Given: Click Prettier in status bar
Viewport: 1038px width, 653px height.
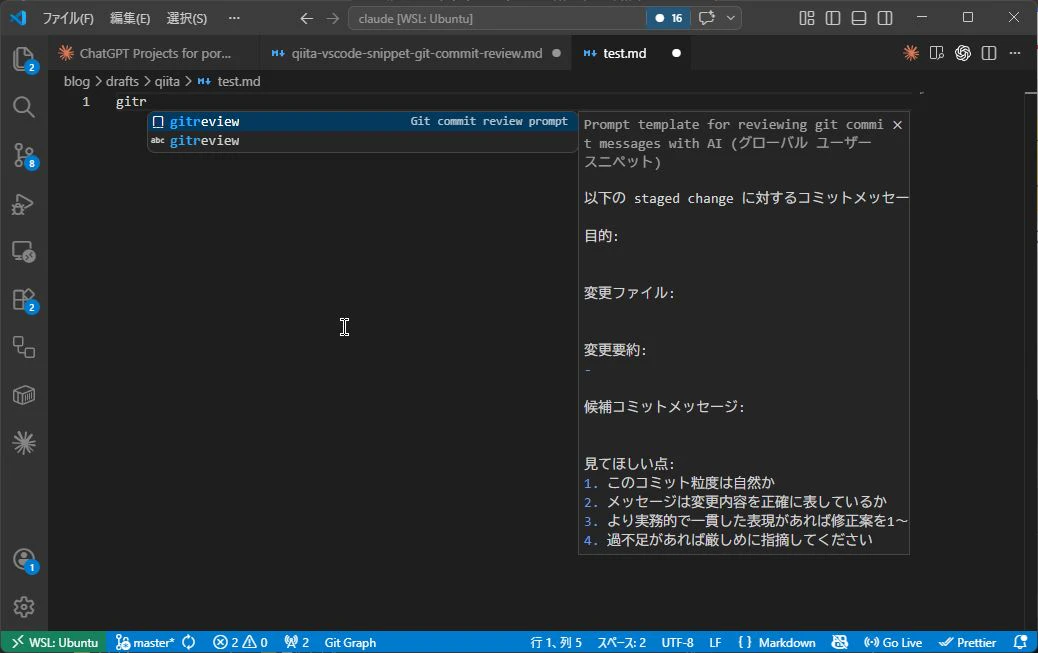Looking at the screenshot, I should coord(967,642).
